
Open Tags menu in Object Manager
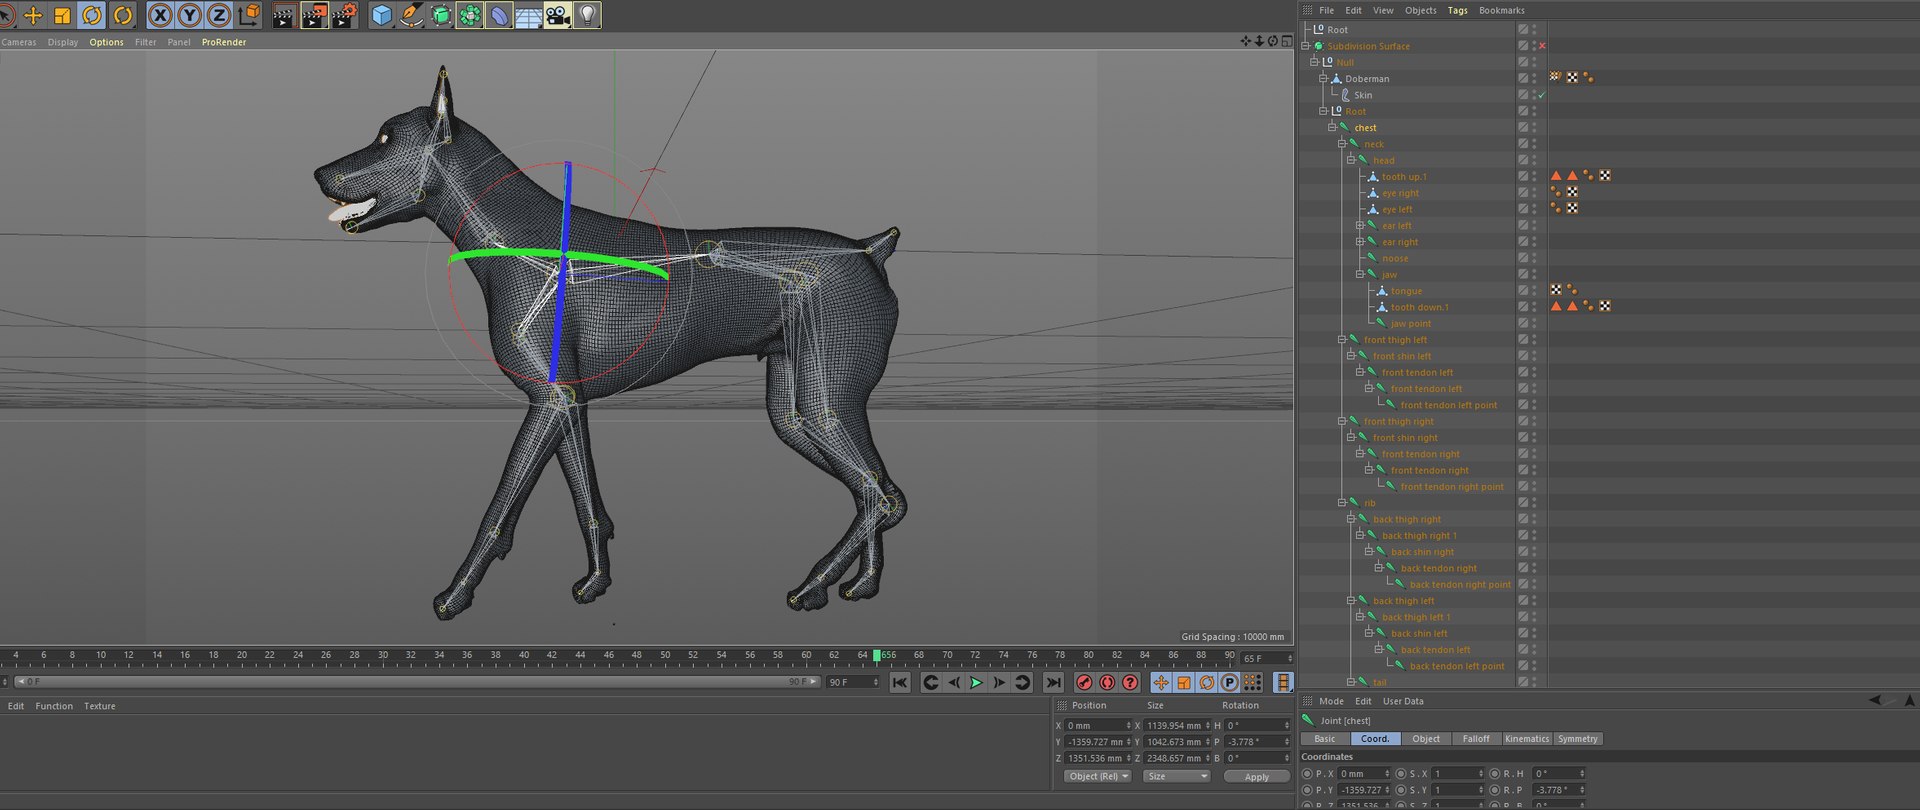point(1458,10)
